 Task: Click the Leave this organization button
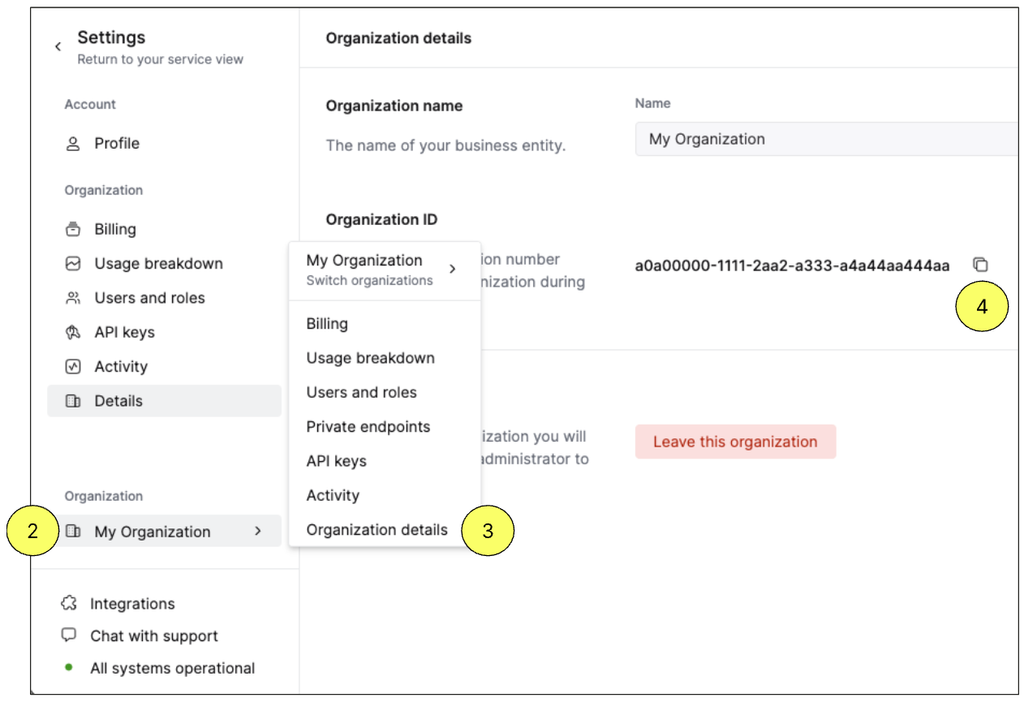[735, 441]
